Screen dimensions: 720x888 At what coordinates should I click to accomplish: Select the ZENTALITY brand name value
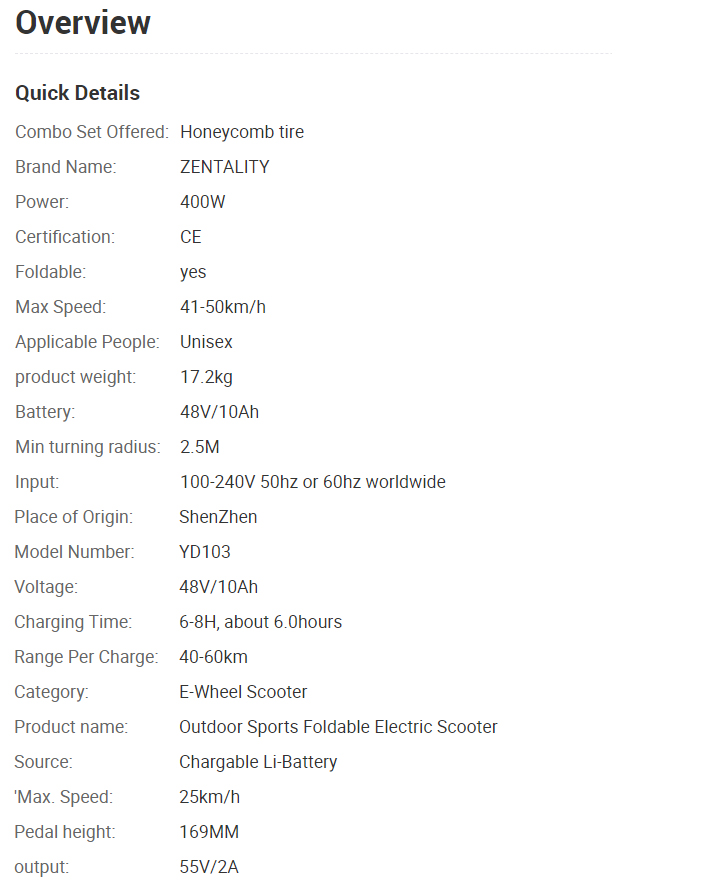click(225, 167)
